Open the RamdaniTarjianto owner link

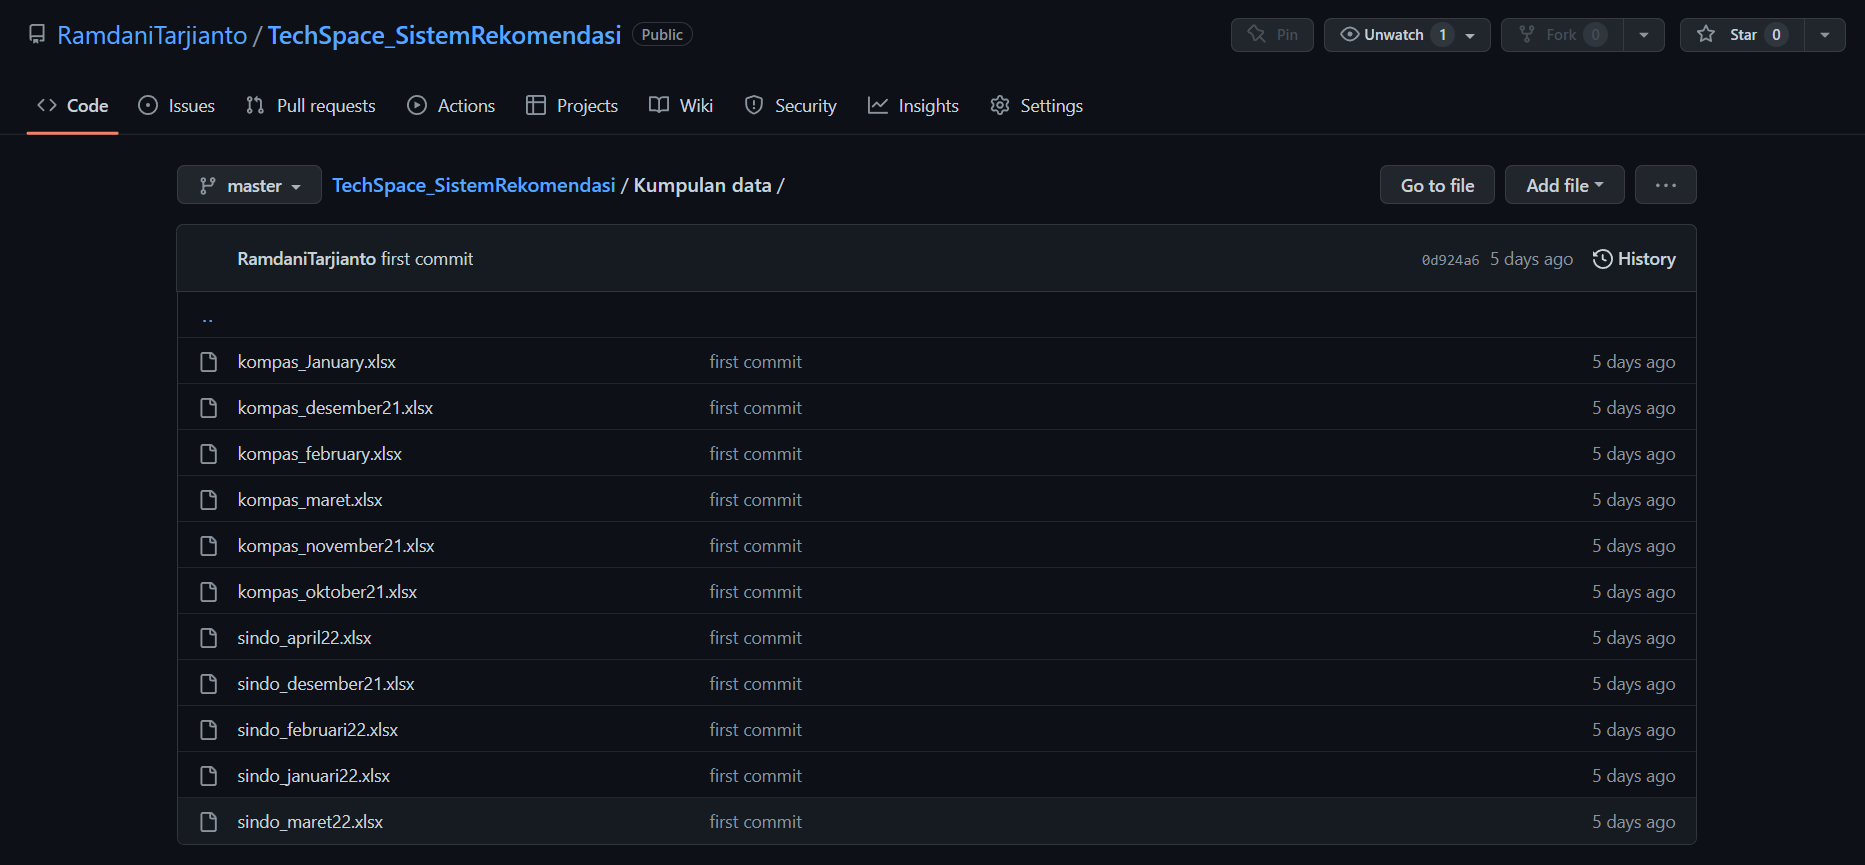pyautogui.click(x=152, y=35)
